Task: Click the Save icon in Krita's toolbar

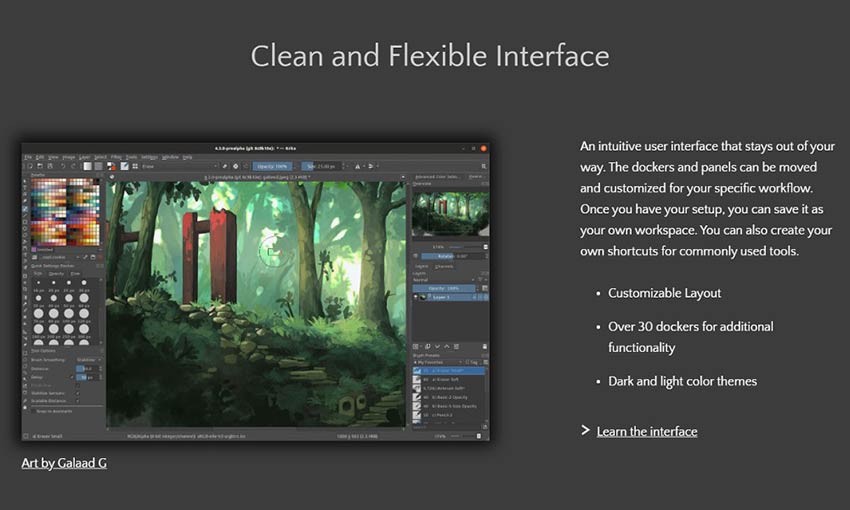Action: click(50, 166)
